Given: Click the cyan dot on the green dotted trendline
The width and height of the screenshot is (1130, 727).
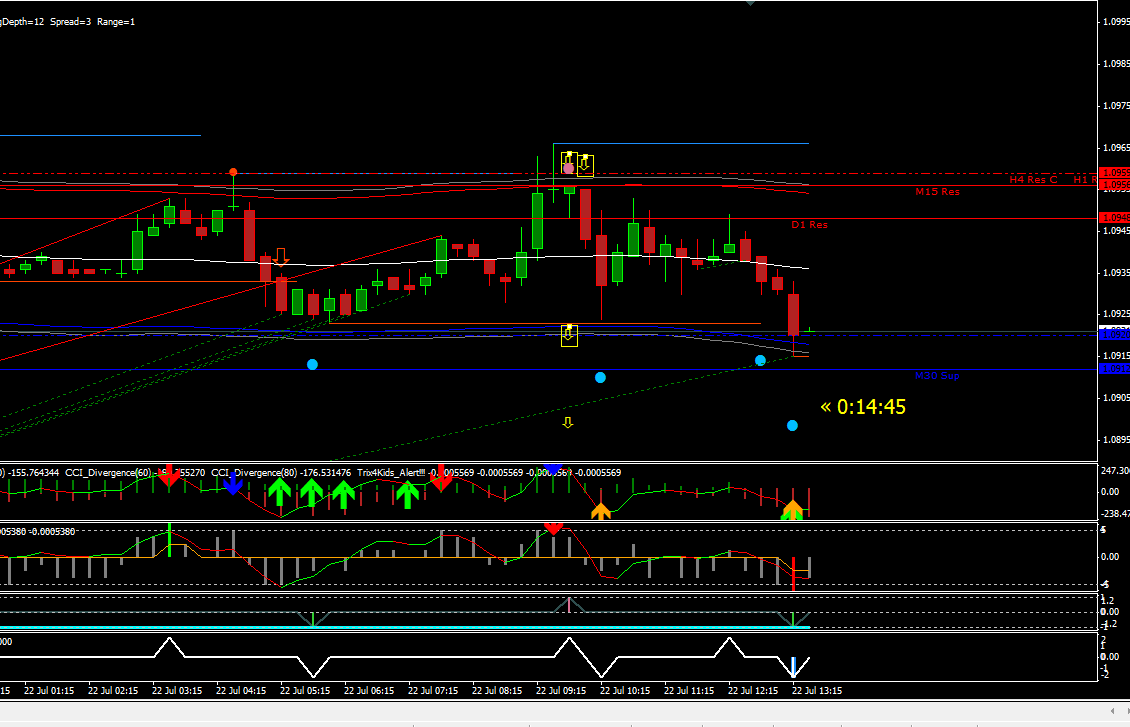Looking at the screenshot, I should (760, 360).
